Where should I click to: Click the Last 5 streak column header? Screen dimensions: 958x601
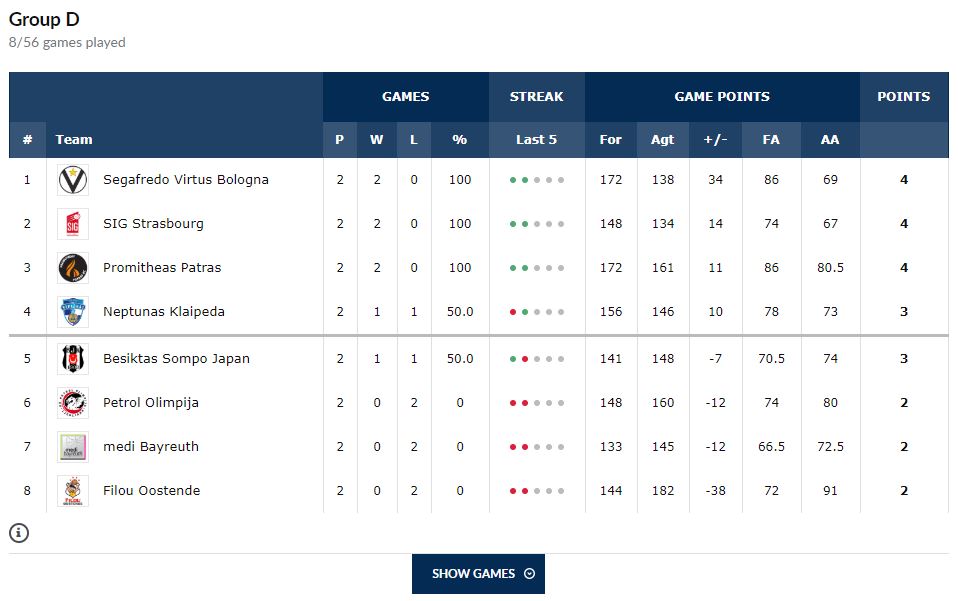coord(536,140)
